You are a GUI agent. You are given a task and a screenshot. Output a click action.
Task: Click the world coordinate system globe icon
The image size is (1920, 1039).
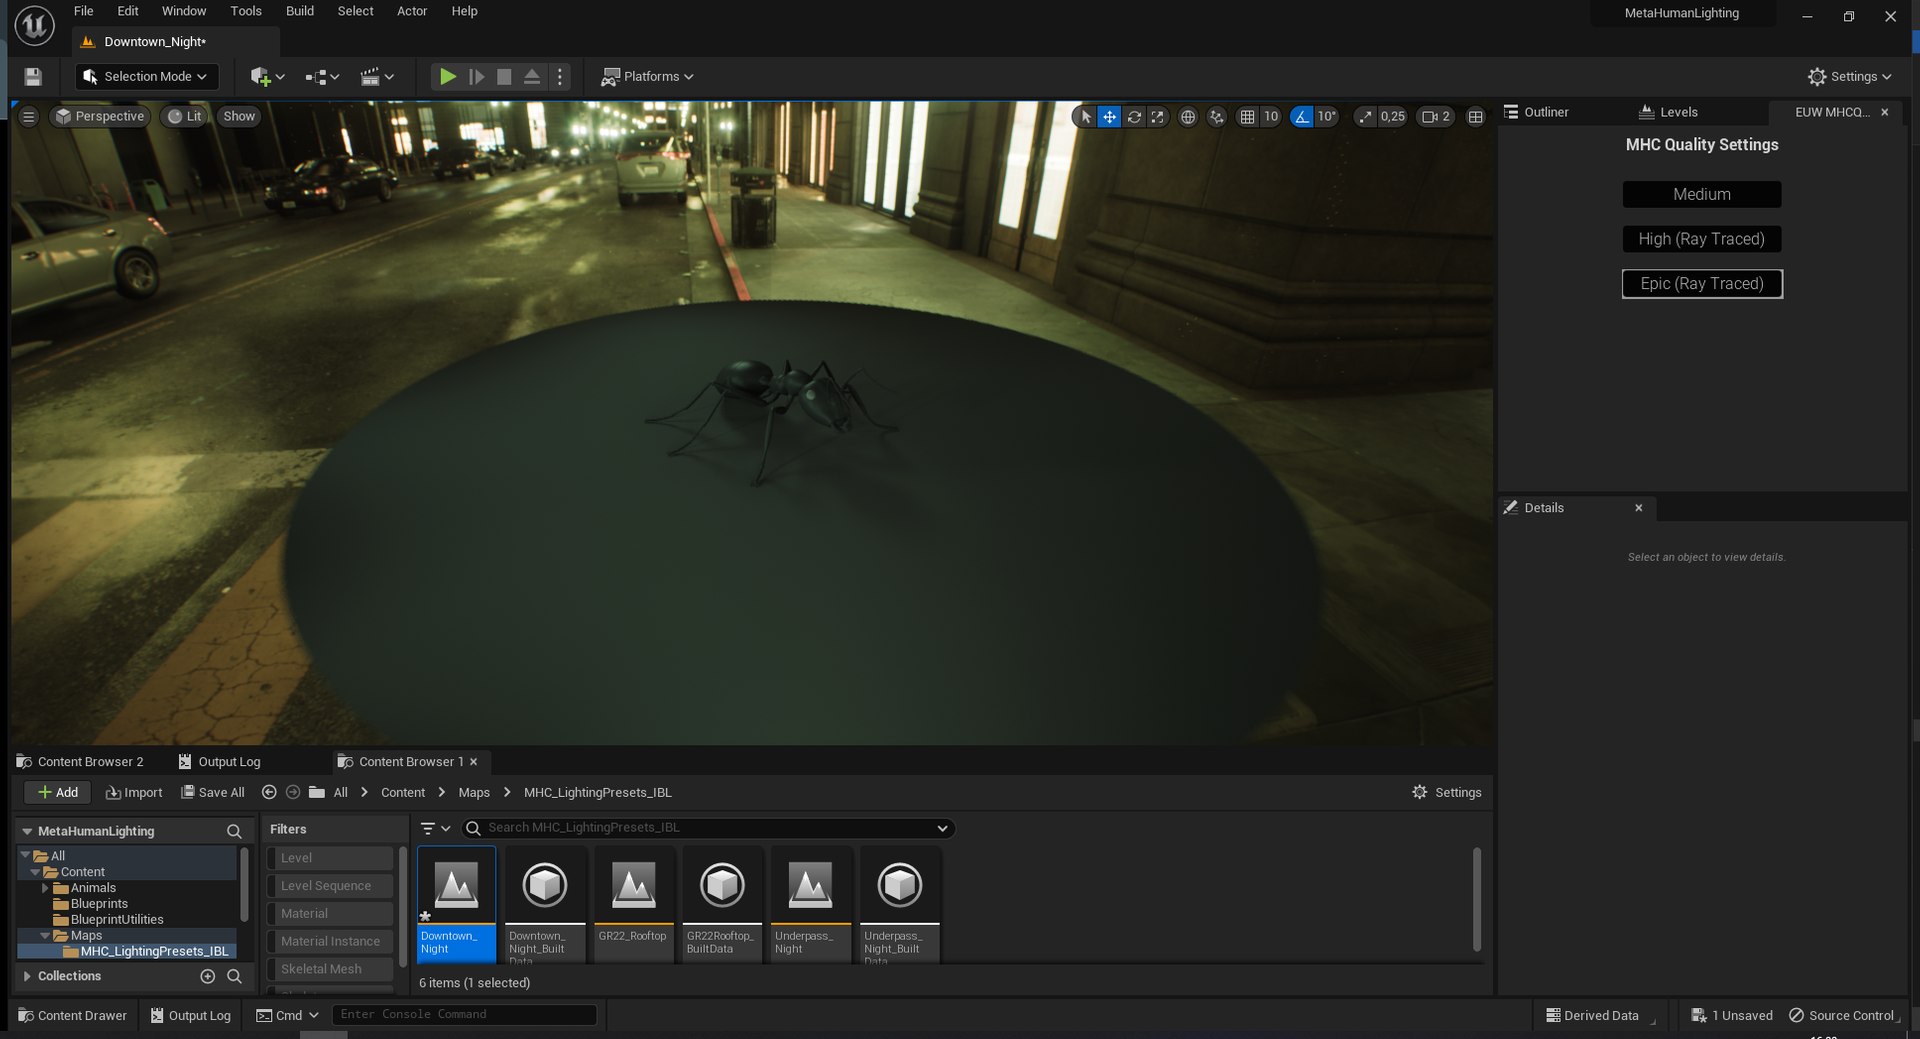[1188, 117]
